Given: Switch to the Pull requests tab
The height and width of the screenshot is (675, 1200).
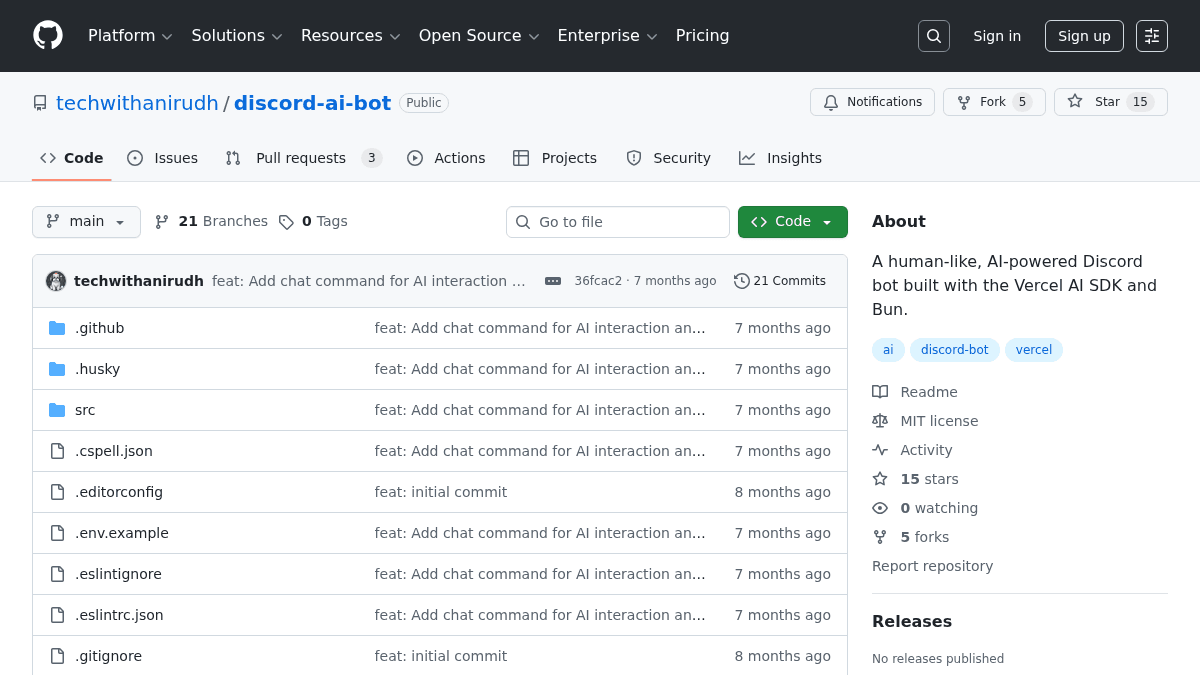Looking at the screenshot, I should pyautogui.click(x=304, y=158).
